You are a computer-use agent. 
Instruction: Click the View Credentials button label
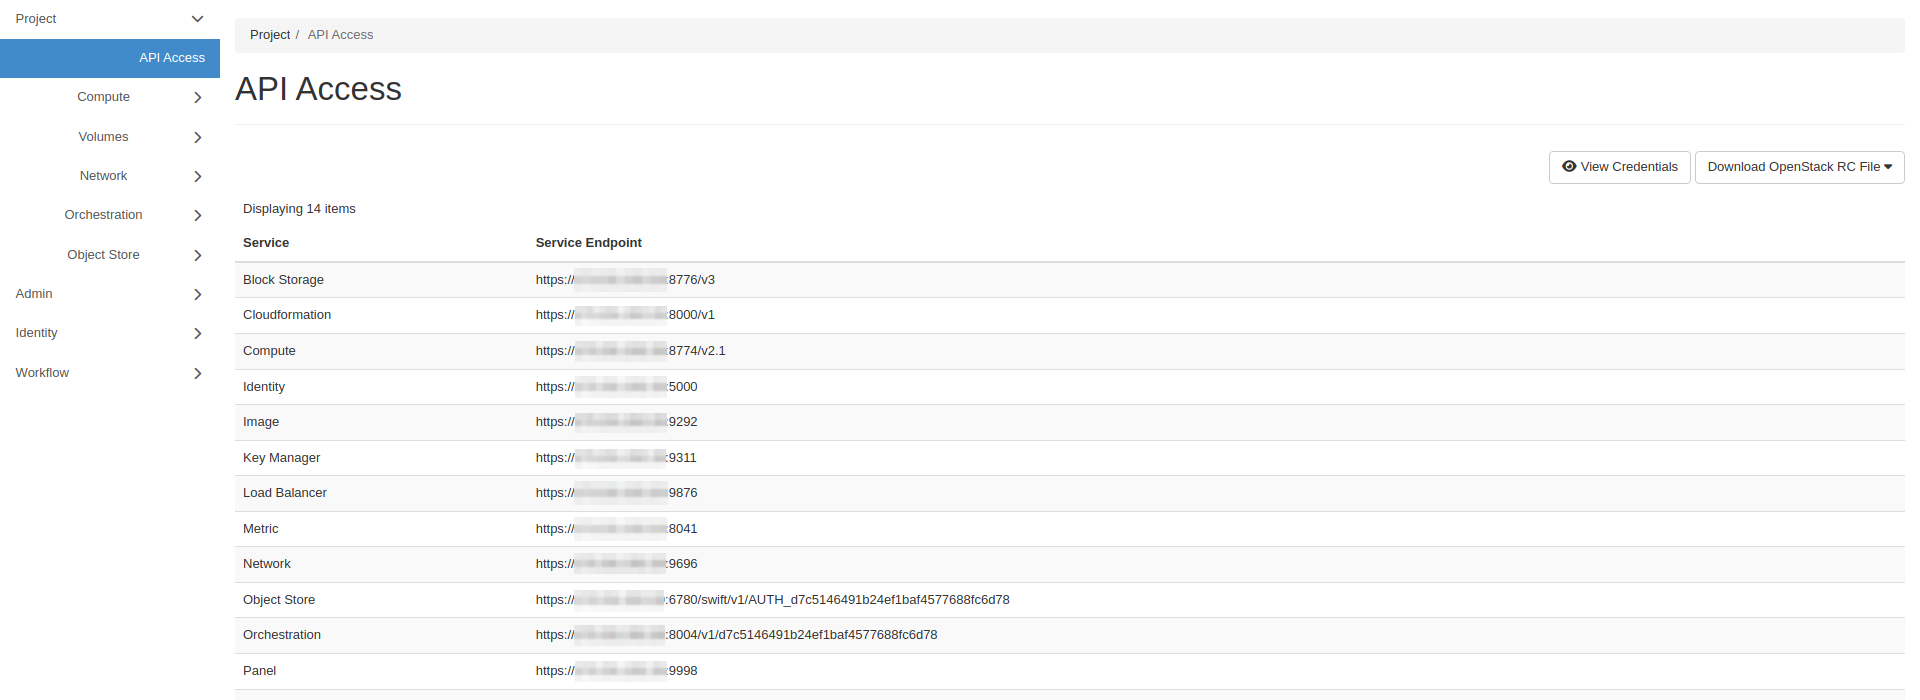pos(1629,167)
